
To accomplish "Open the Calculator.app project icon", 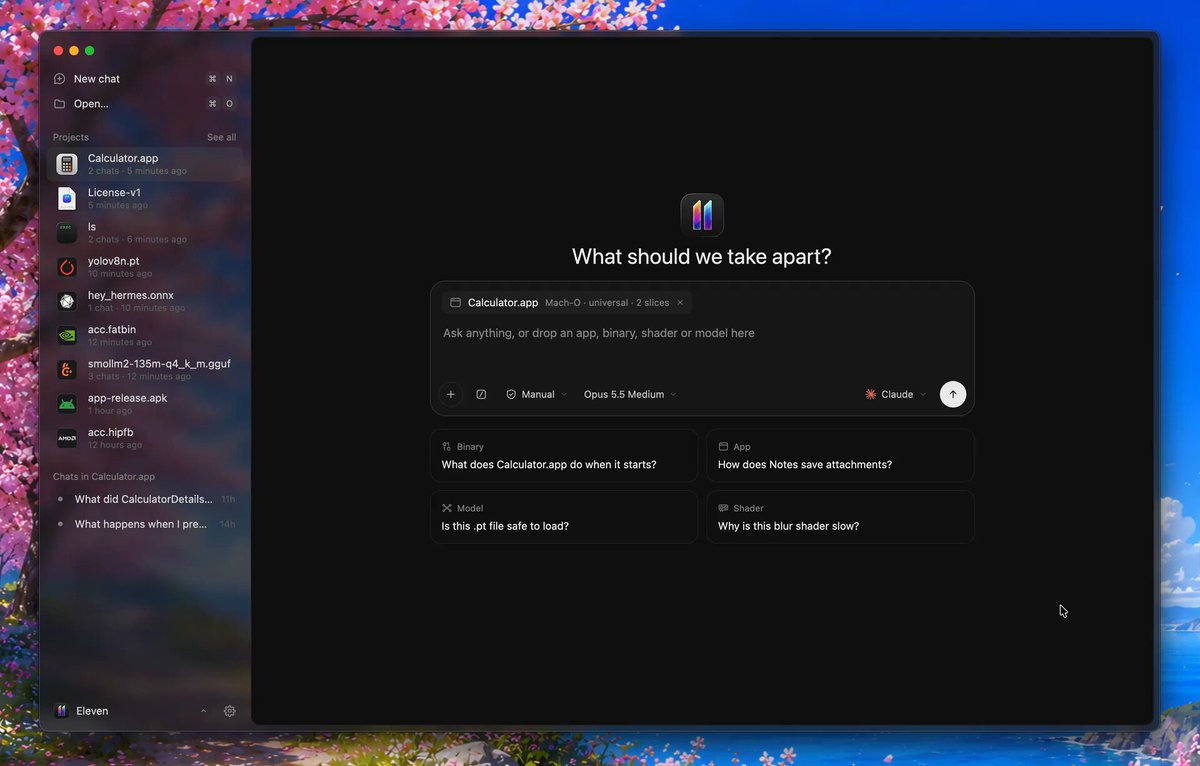I will [x=67, y=164].
